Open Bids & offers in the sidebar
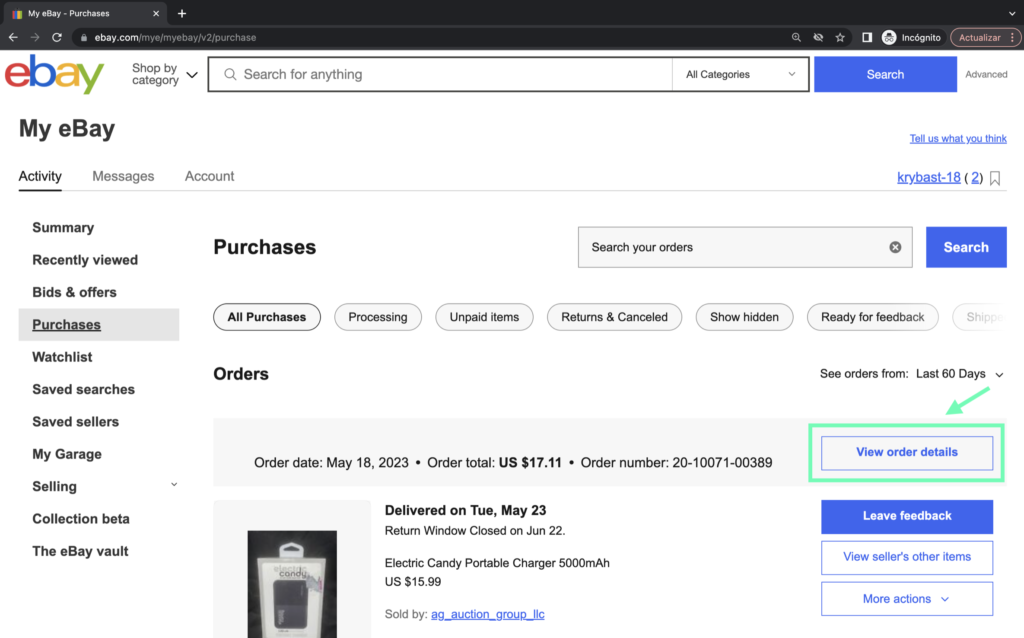 (x=74, y=292)
